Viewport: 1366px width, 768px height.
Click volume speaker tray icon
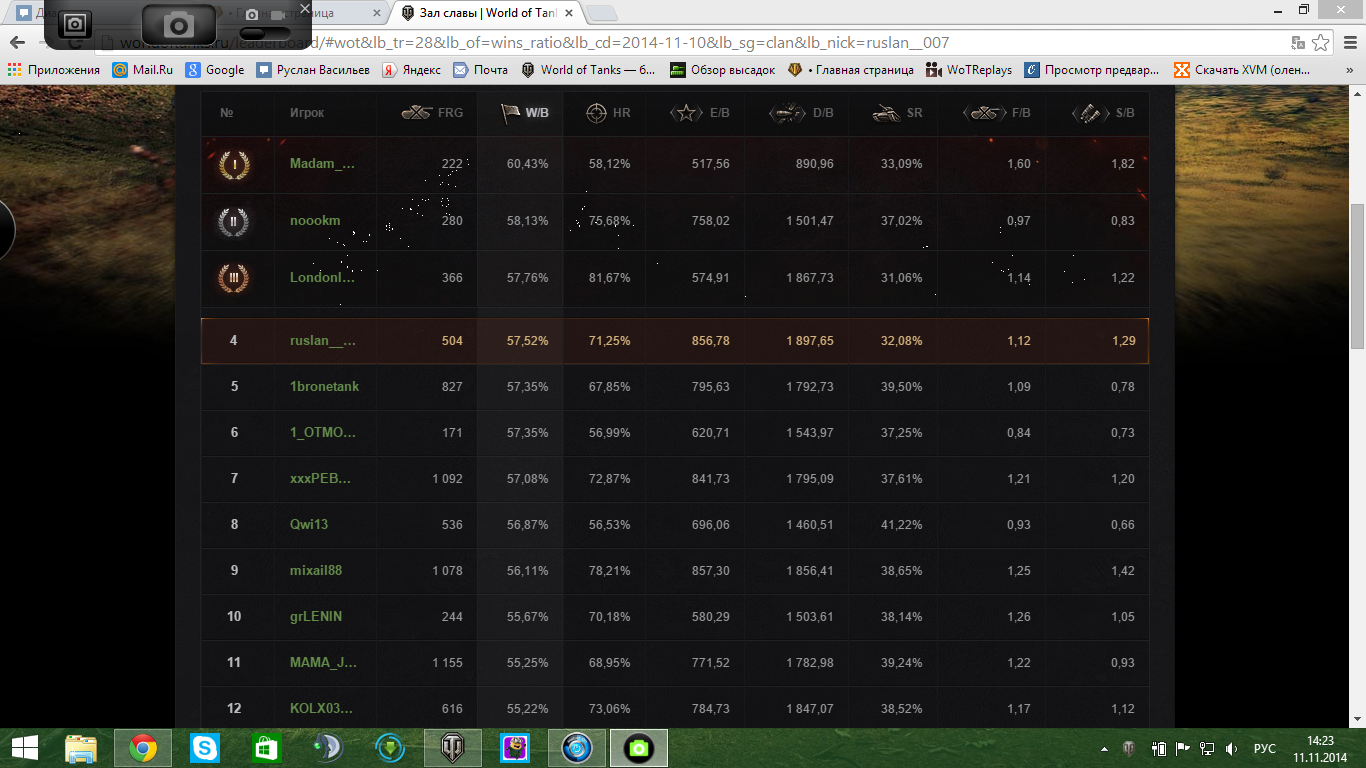[1231, 748]
